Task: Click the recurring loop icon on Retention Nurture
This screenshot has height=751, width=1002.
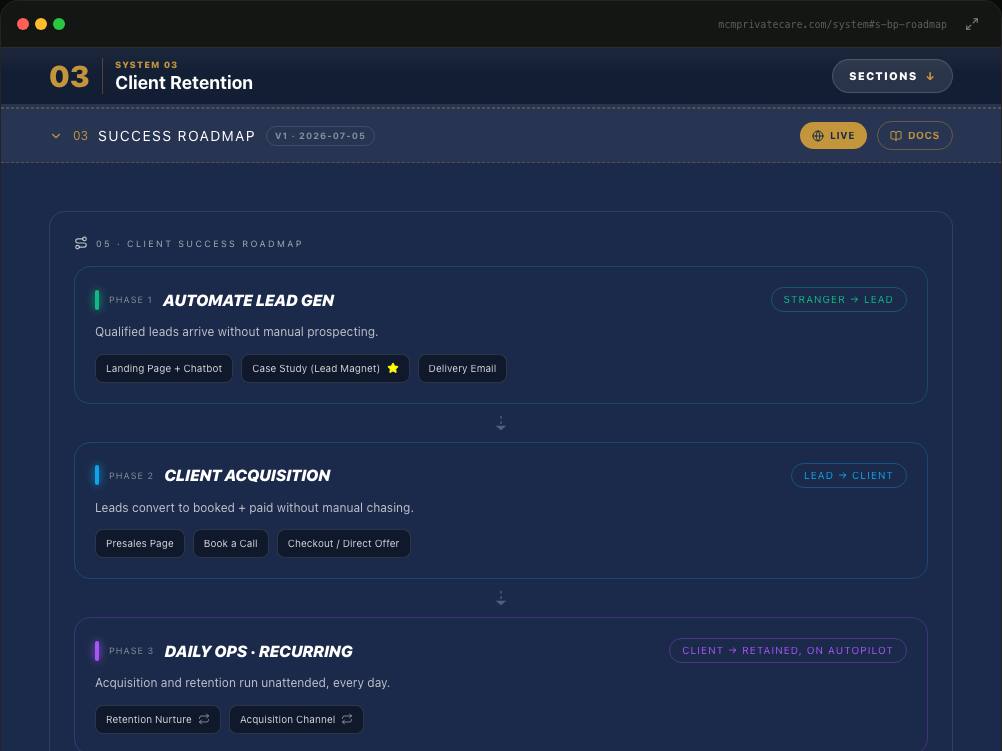Action: click(x=204, y=719)
